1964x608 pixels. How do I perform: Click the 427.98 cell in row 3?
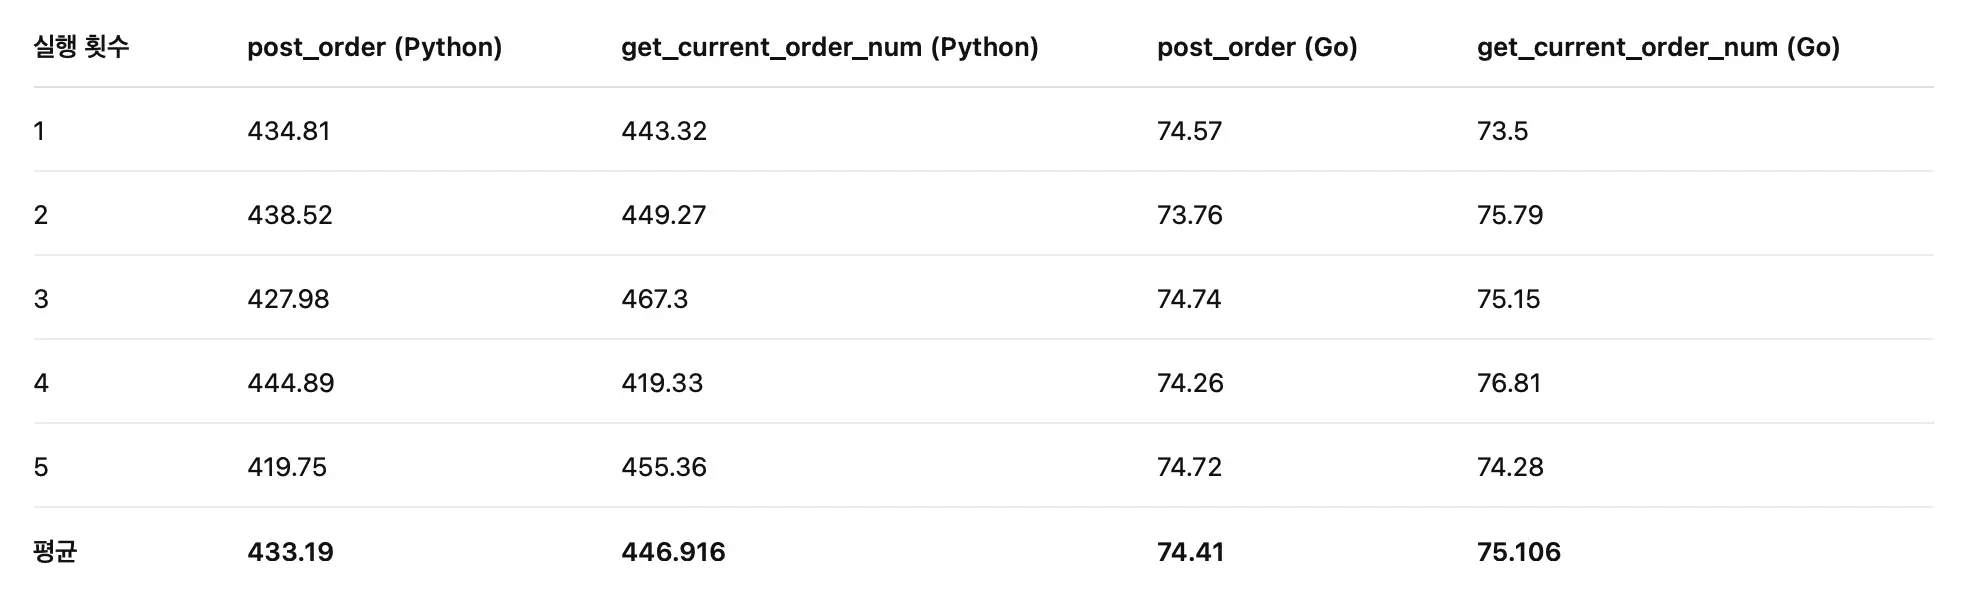pyautogui.click(x=288, y=299)
